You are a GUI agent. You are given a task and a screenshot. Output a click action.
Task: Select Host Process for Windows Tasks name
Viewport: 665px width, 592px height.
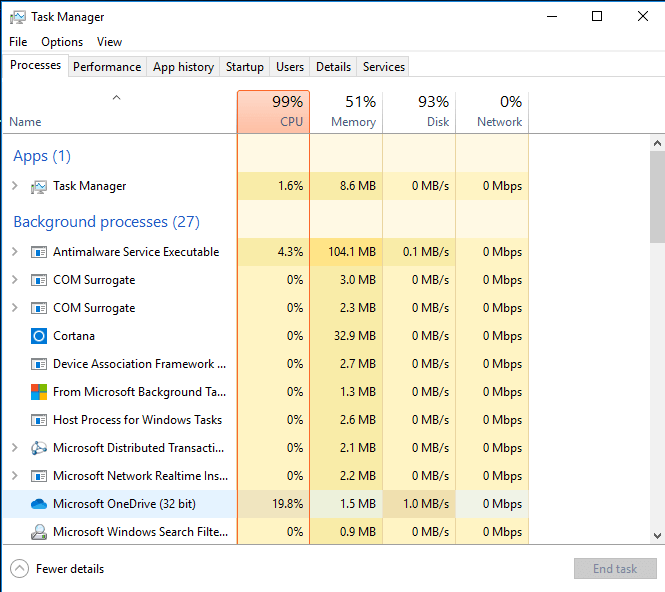(137, 420)
